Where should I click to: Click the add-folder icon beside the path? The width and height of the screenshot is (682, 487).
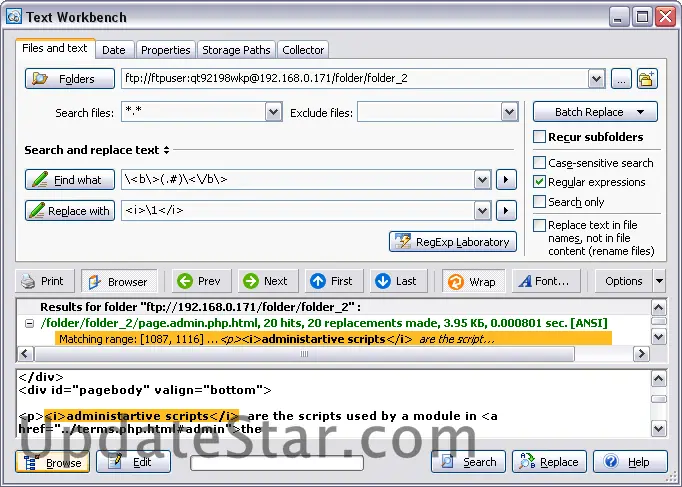pos(647,79)
